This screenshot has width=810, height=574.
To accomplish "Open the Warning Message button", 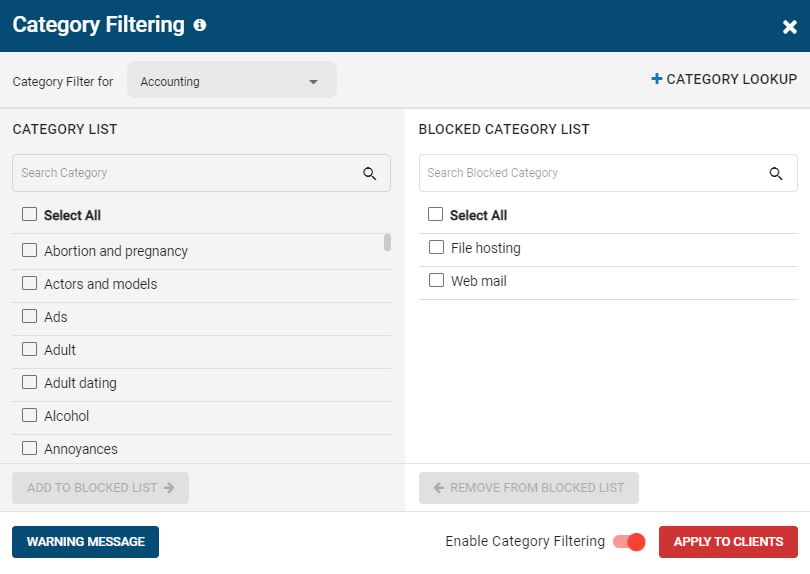I will (x=85, y=541).
